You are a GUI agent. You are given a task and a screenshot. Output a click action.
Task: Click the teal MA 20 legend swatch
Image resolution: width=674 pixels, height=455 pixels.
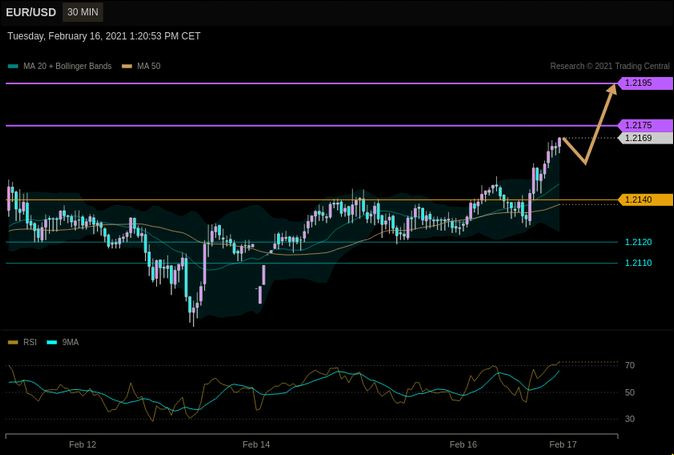(13, 66)
